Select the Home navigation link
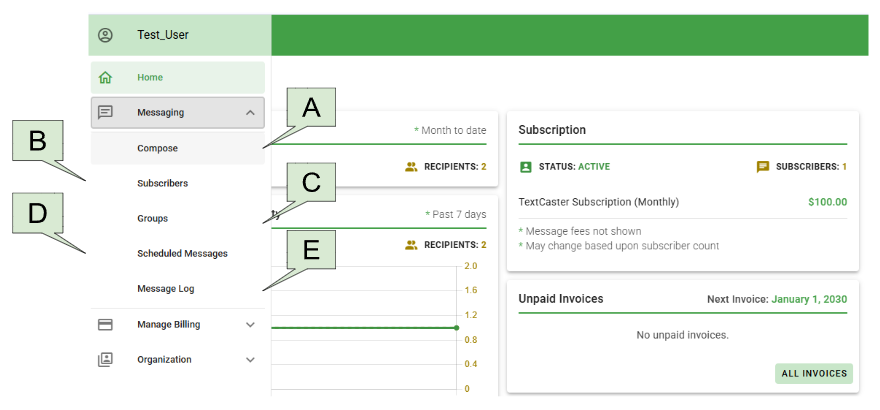 point(150,78)
